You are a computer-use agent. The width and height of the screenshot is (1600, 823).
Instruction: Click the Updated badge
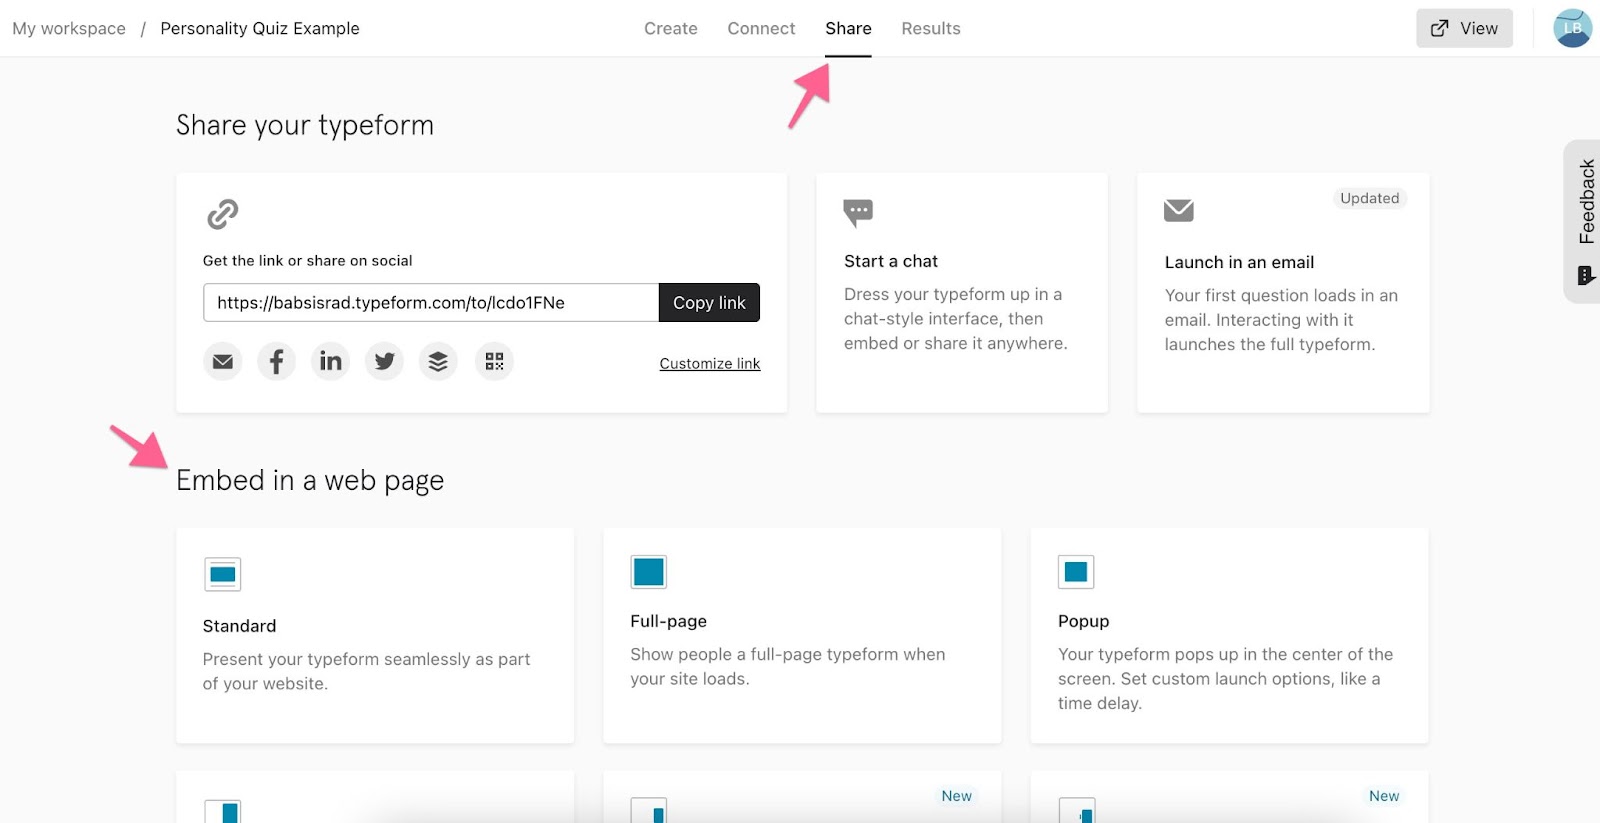point(1369,198)
